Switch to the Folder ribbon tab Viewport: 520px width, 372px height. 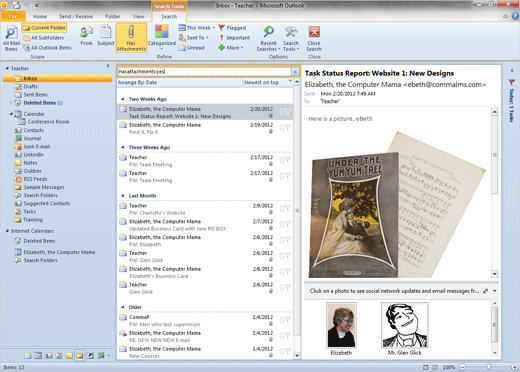click(113, 16)
